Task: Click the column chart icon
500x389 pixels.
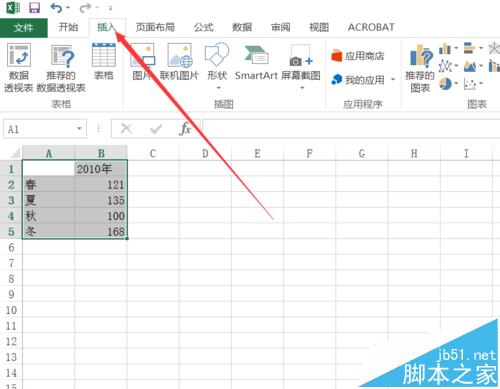Action: pyautogui.click(x=445, y=49)
